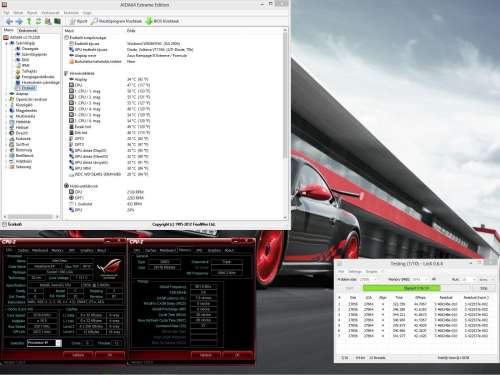500x375 pixels.
Task: Select Sebesség in the AIDA64 tree
Action: pyautogui.click(x=23, y=167)
